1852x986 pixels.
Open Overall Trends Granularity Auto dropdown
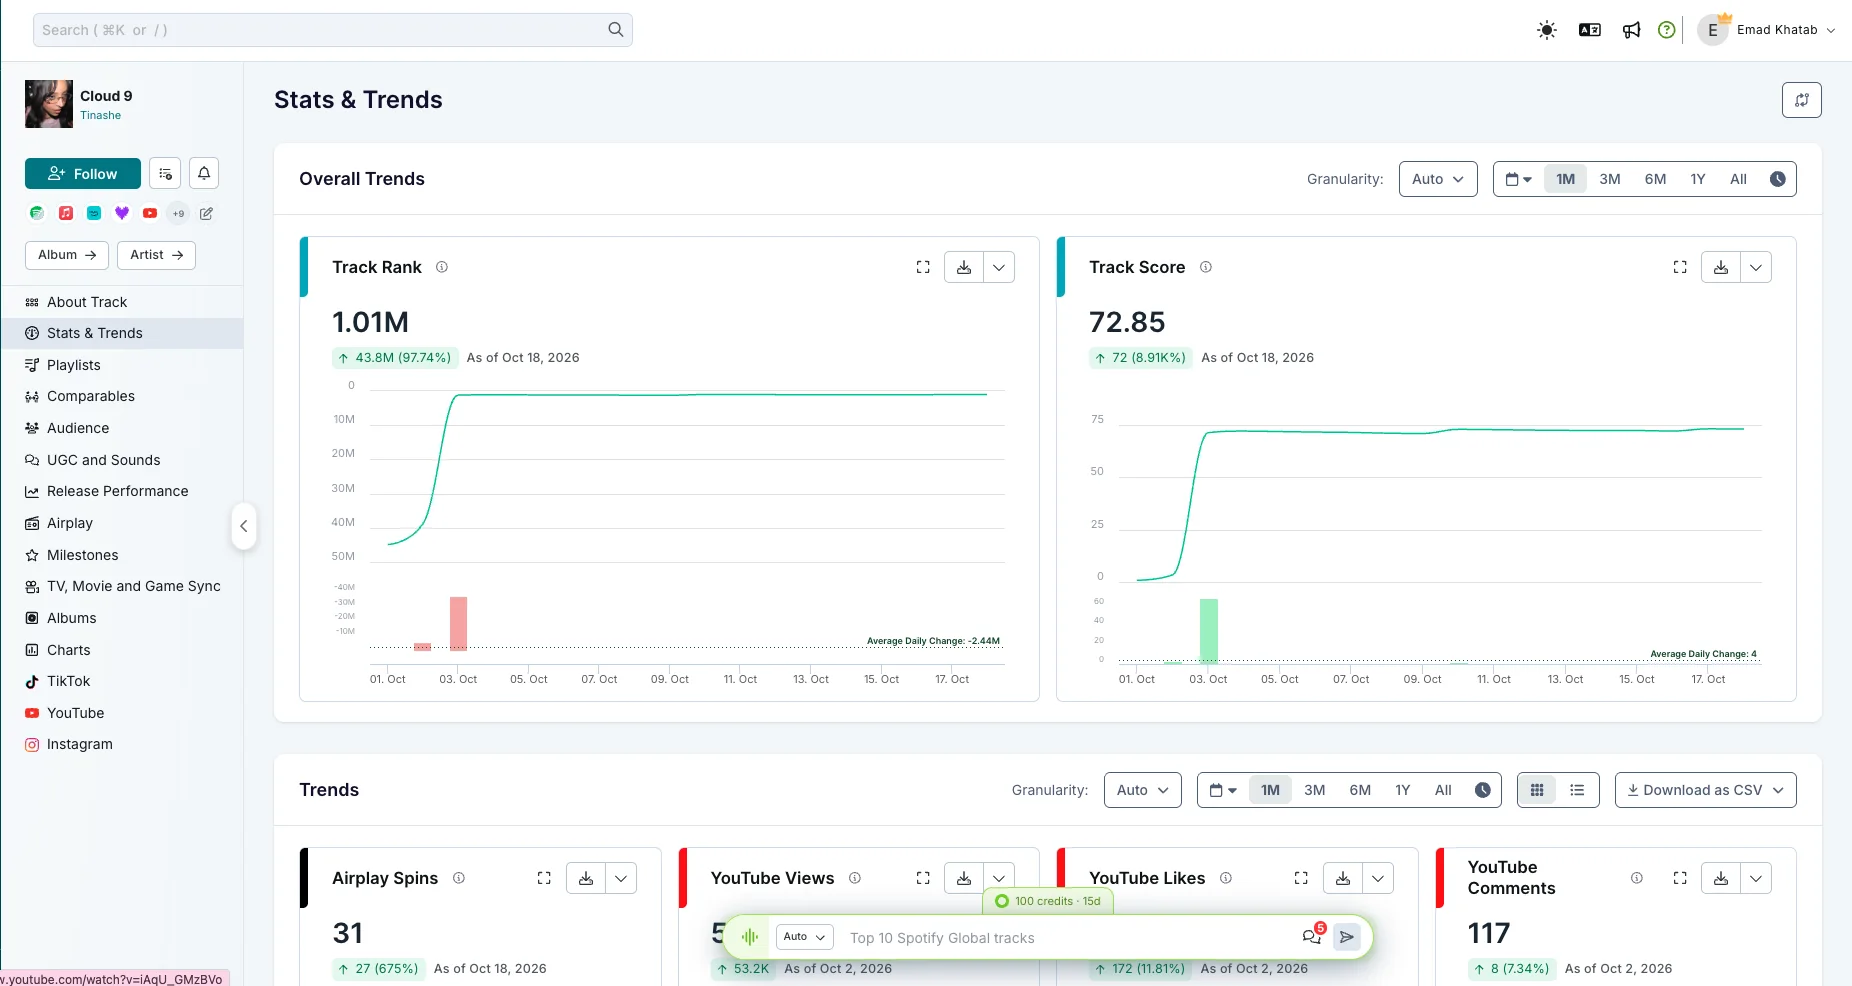click(1438, 179)
